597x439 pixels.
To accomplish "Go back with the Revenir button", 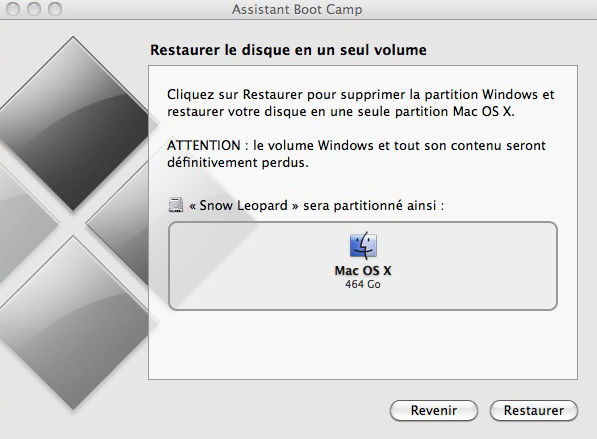I will coord(434,410).
